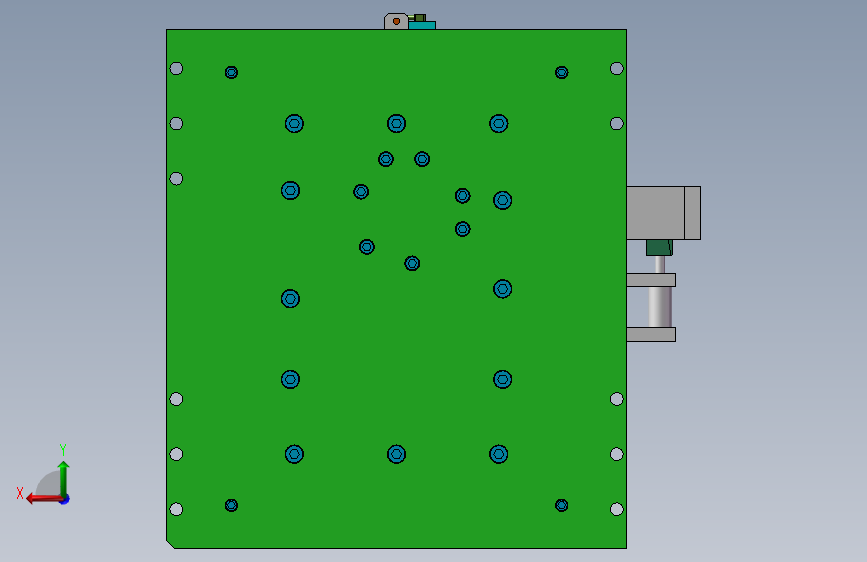This screenshot has width=867, height=562.
Task: Select the gray end cap of the motor
Action: click(x=692, y=213)
